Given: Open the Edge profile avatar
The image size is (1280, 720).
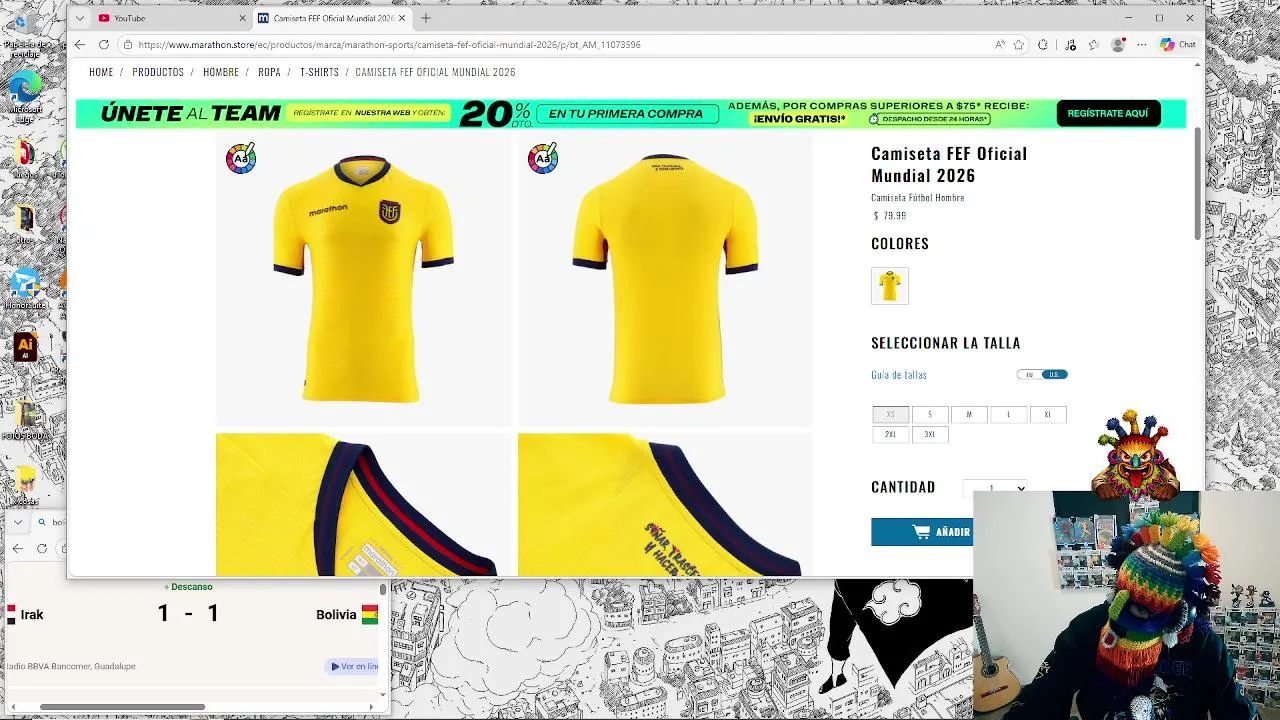Looking at the screenshot, I should pos(1118,45).
